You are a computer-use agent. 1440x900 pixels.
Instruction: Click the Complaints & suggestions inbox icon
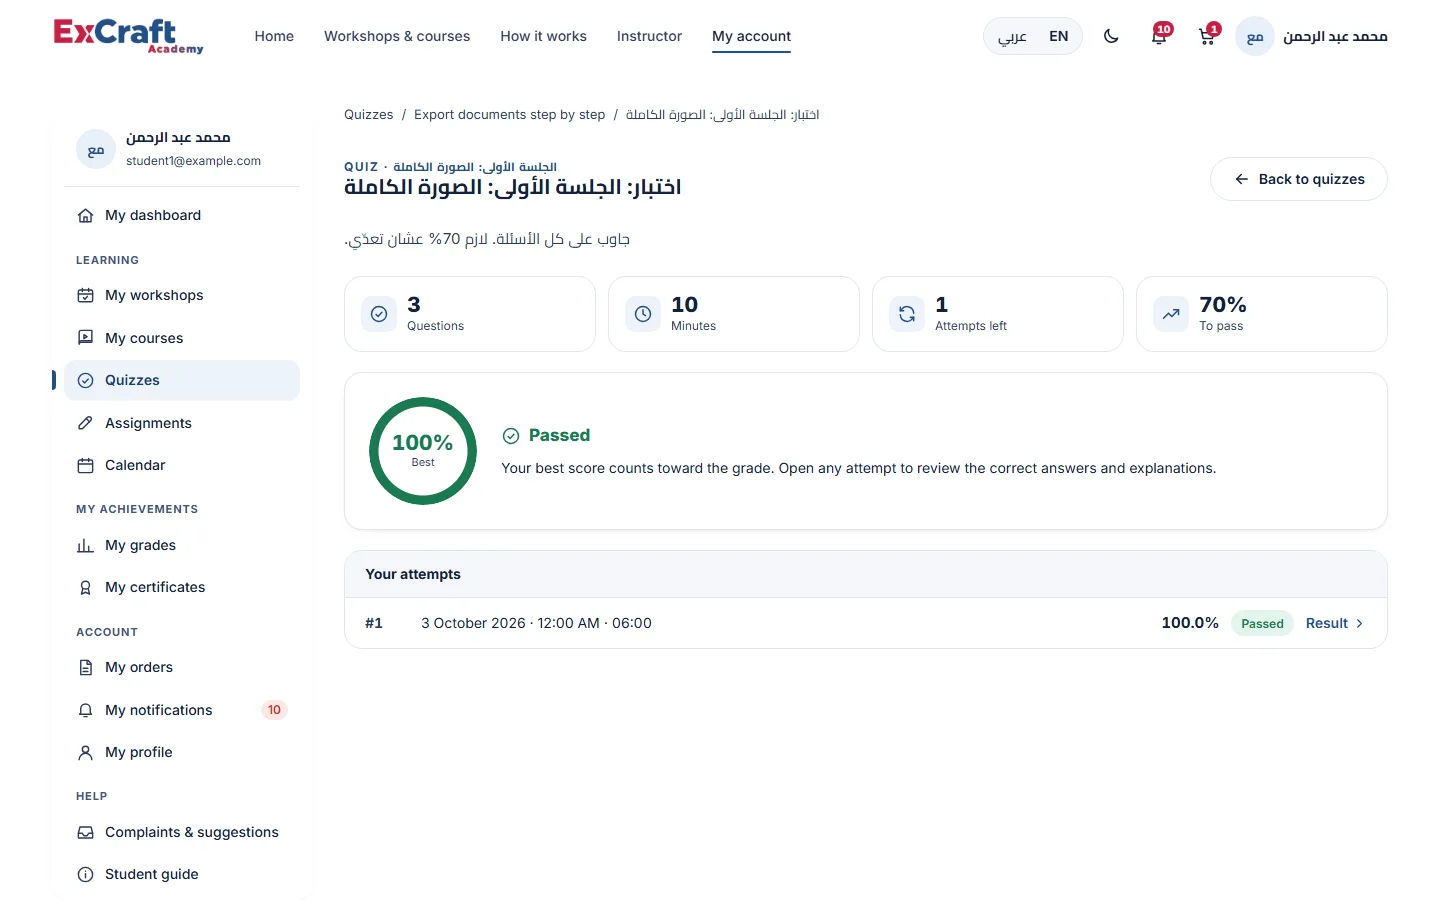pyautogui.click(x=86, y=832)
